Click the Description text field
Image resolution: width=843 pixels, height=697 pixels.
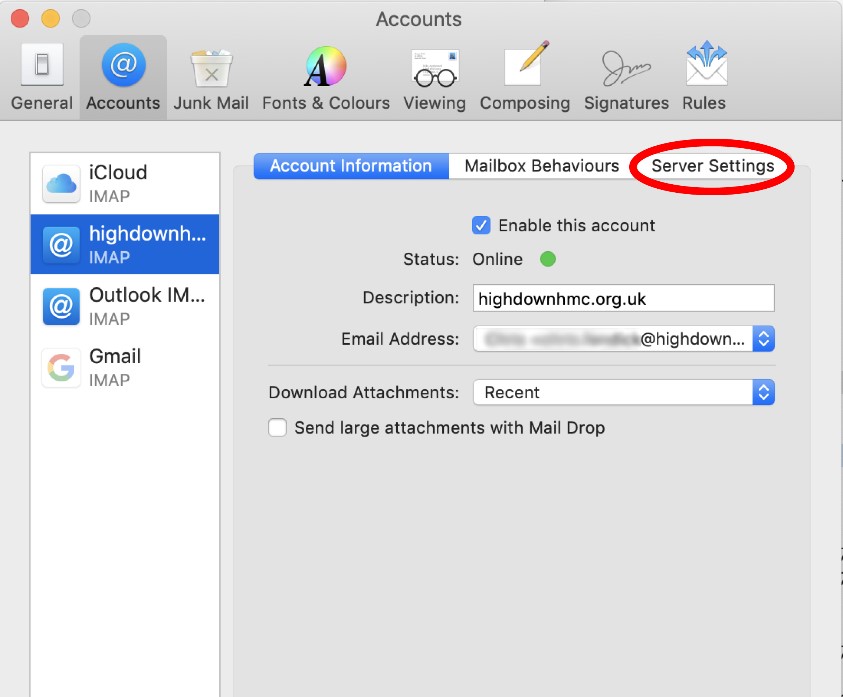(624, 298)
